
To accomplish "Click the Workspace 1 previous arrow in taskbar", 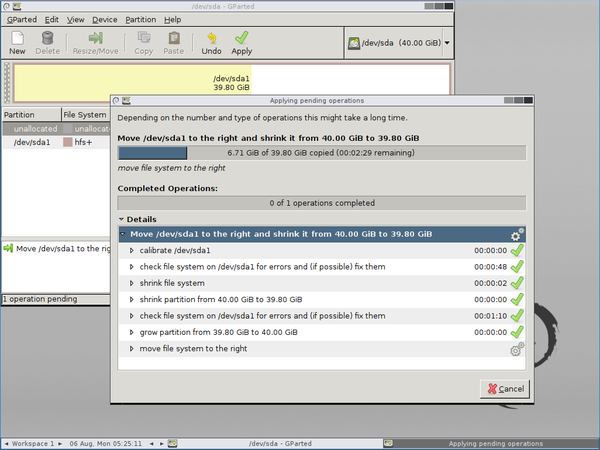I will click(x=7, y=444).
